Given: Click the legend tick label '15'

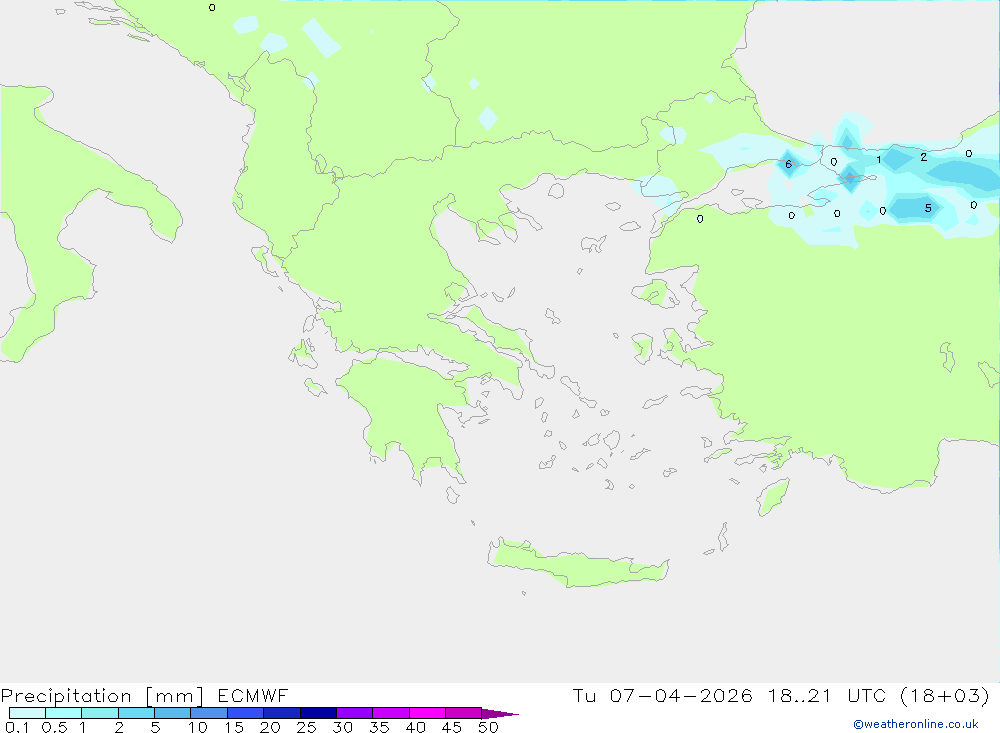Looking at the screenshot, I should 234,727.
